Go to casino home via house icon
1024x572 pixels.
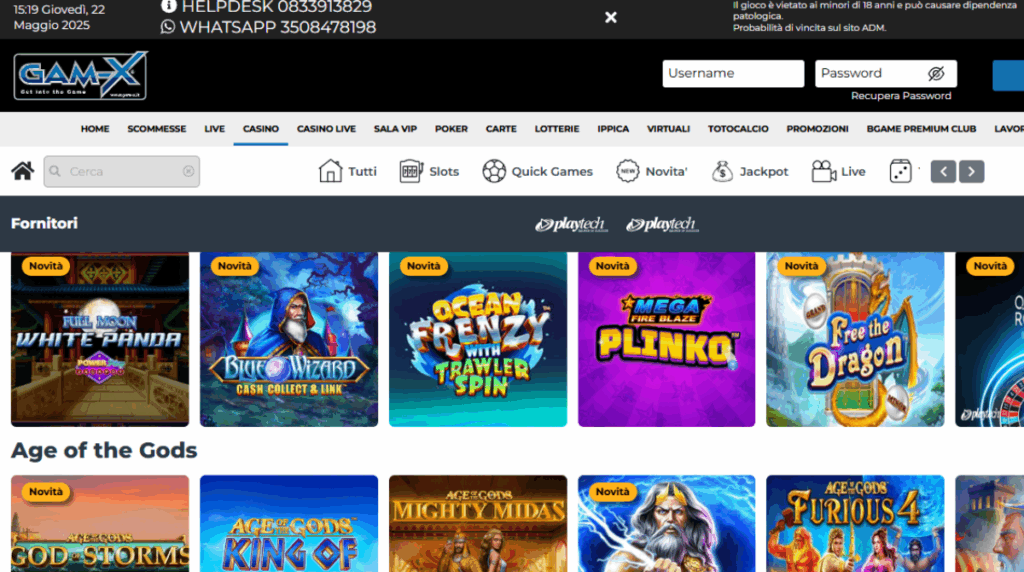[x=23, y=171]
